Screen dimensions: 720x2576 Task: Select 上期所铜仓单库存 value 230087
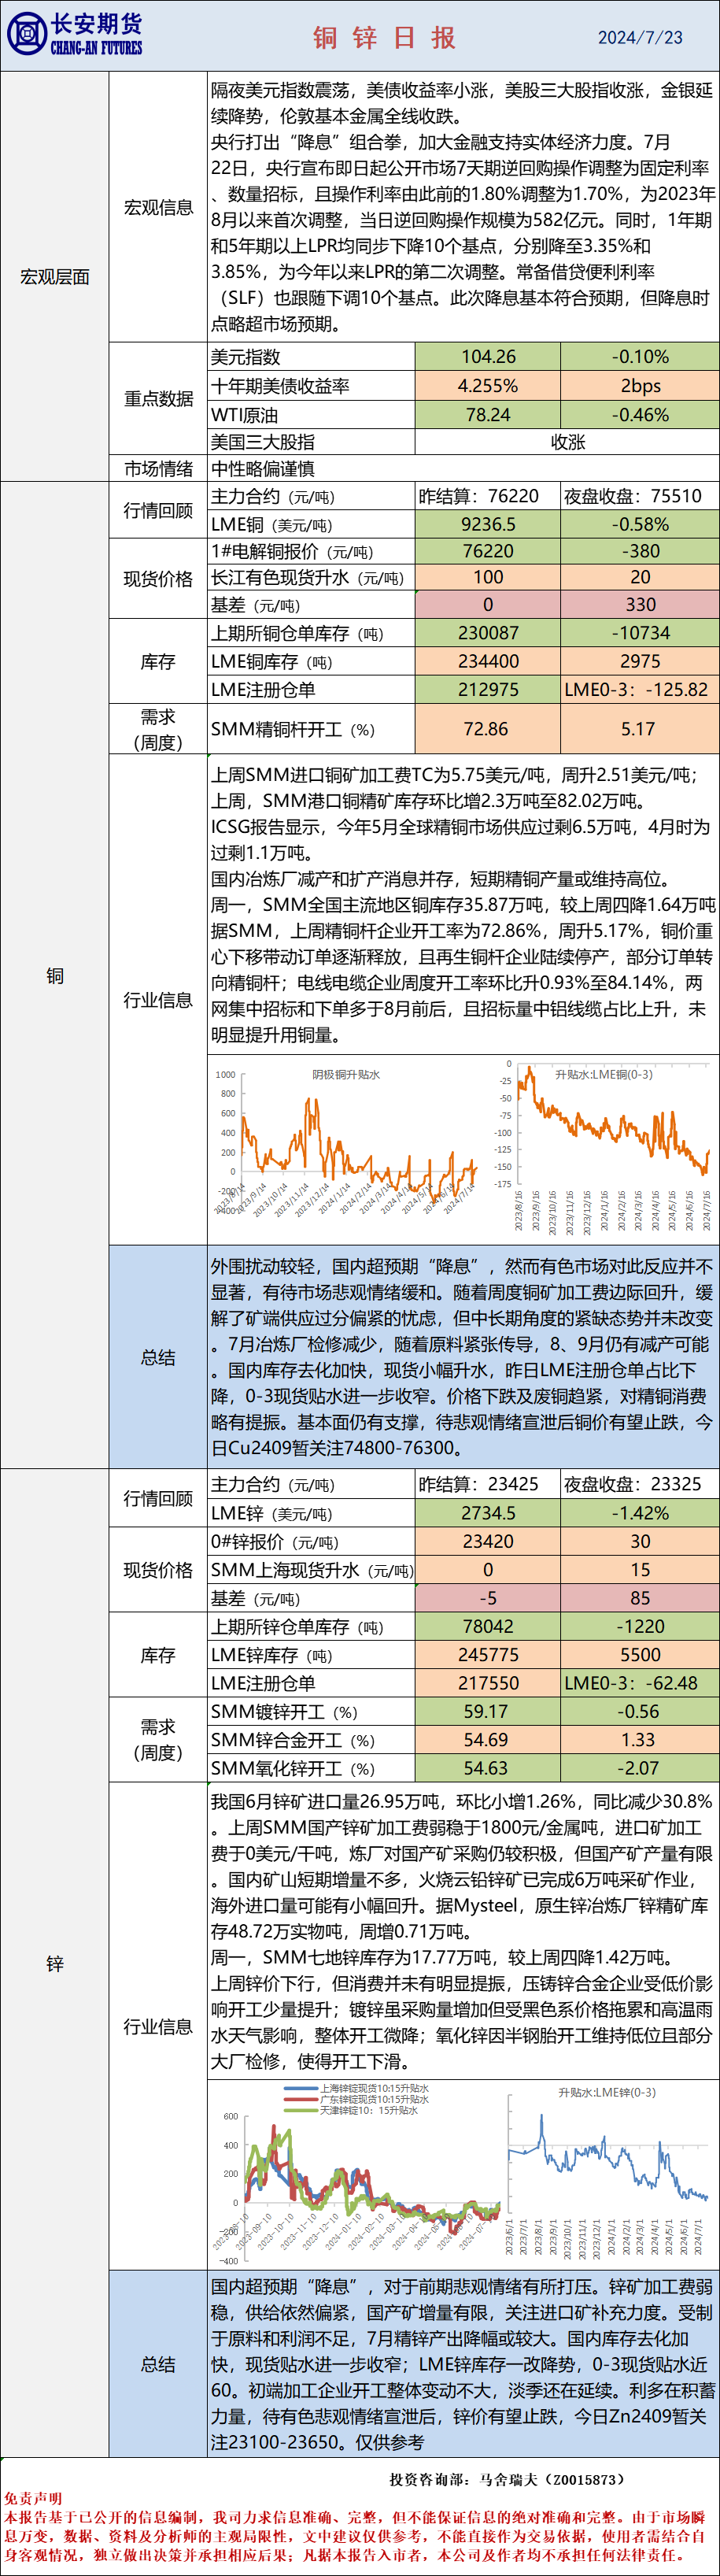tap(488, 633)
